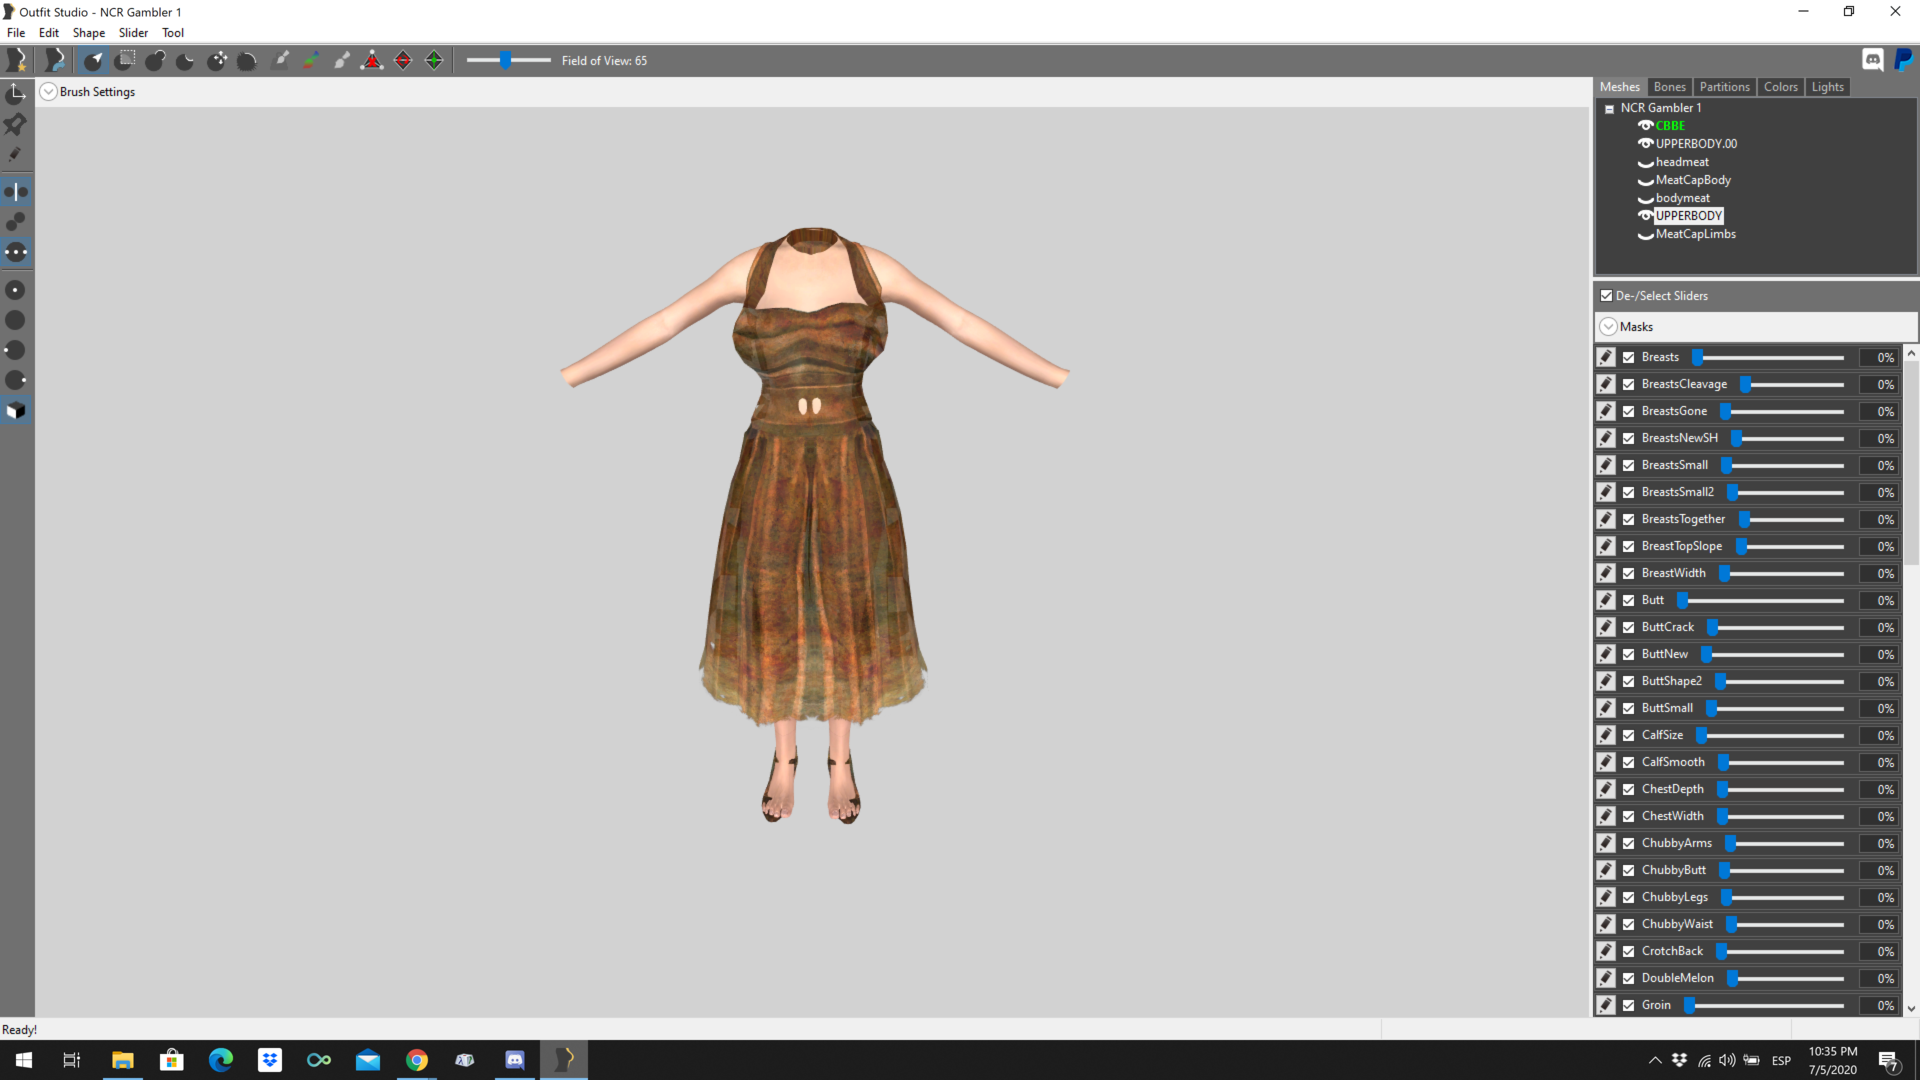The height and width of the screenshot is (1080, 1920).
Task: Choose the rainbow Color Paint brush
Action: [x=311, y=61]
